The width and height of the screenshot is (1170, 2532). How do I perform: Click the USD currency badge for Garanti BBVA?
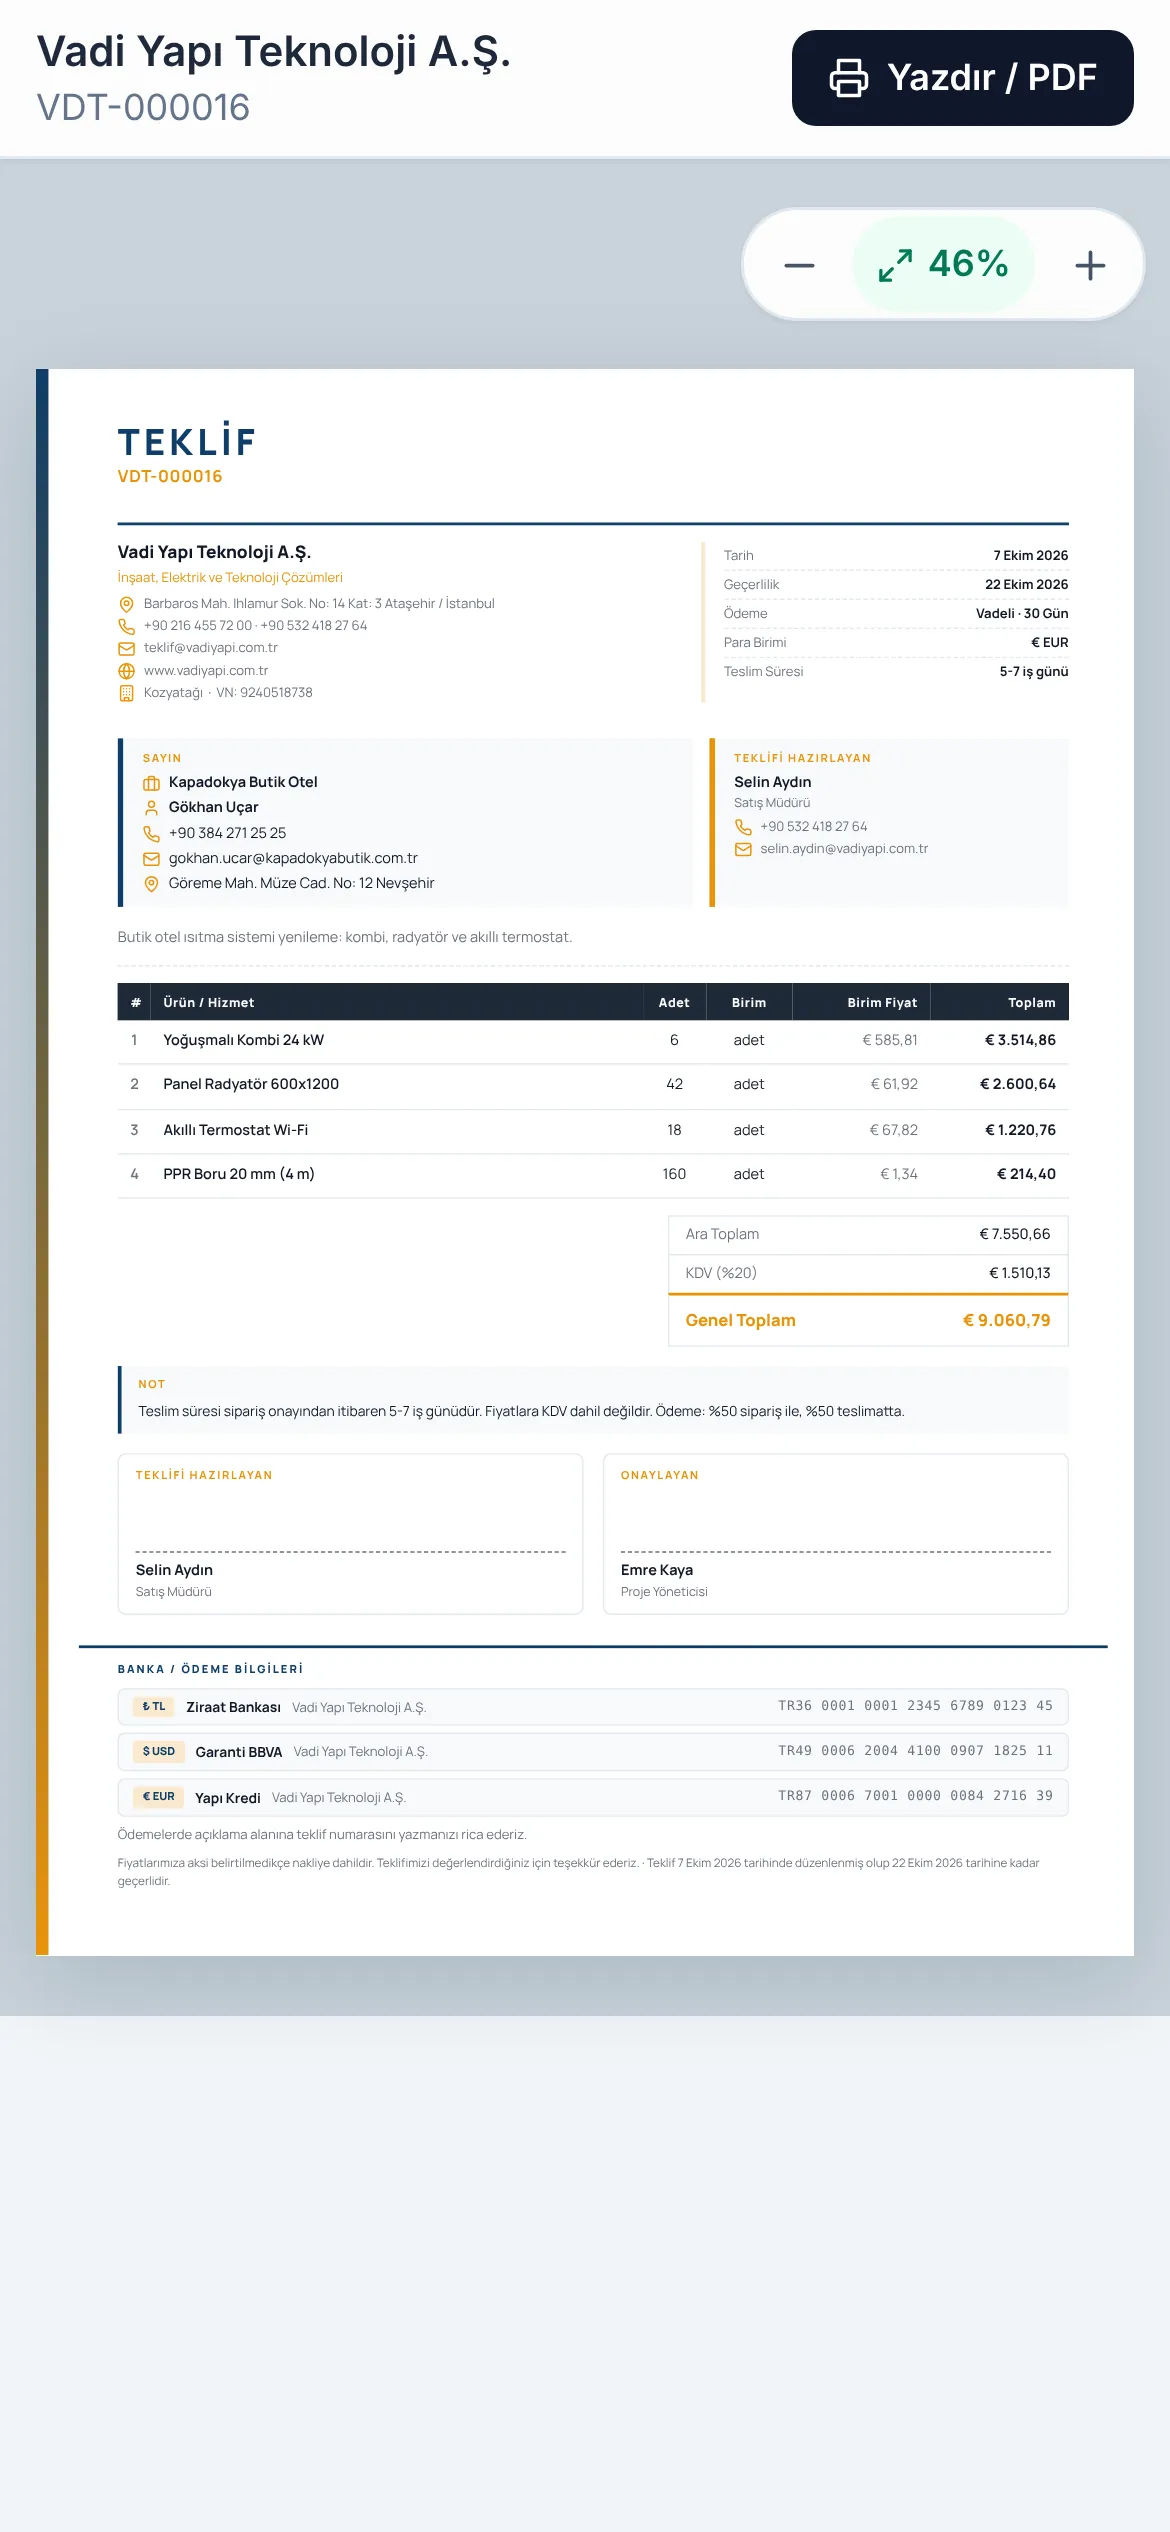(159, 1751)
